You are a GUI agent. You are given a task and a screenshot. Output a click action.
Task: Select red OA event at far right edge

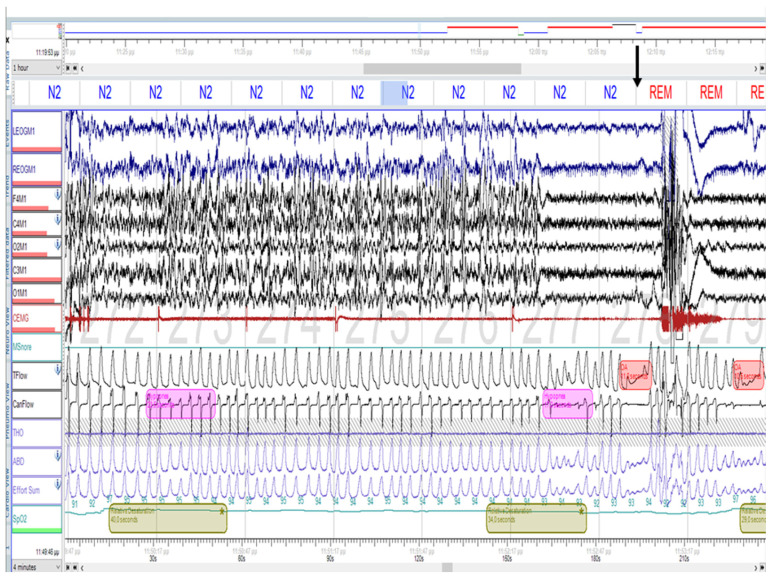pos(748,375)
